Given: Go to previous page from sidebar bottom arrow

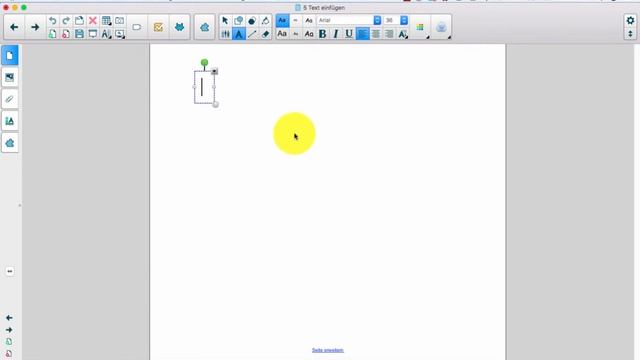Looking at the screenshot, I should (9, 318).
